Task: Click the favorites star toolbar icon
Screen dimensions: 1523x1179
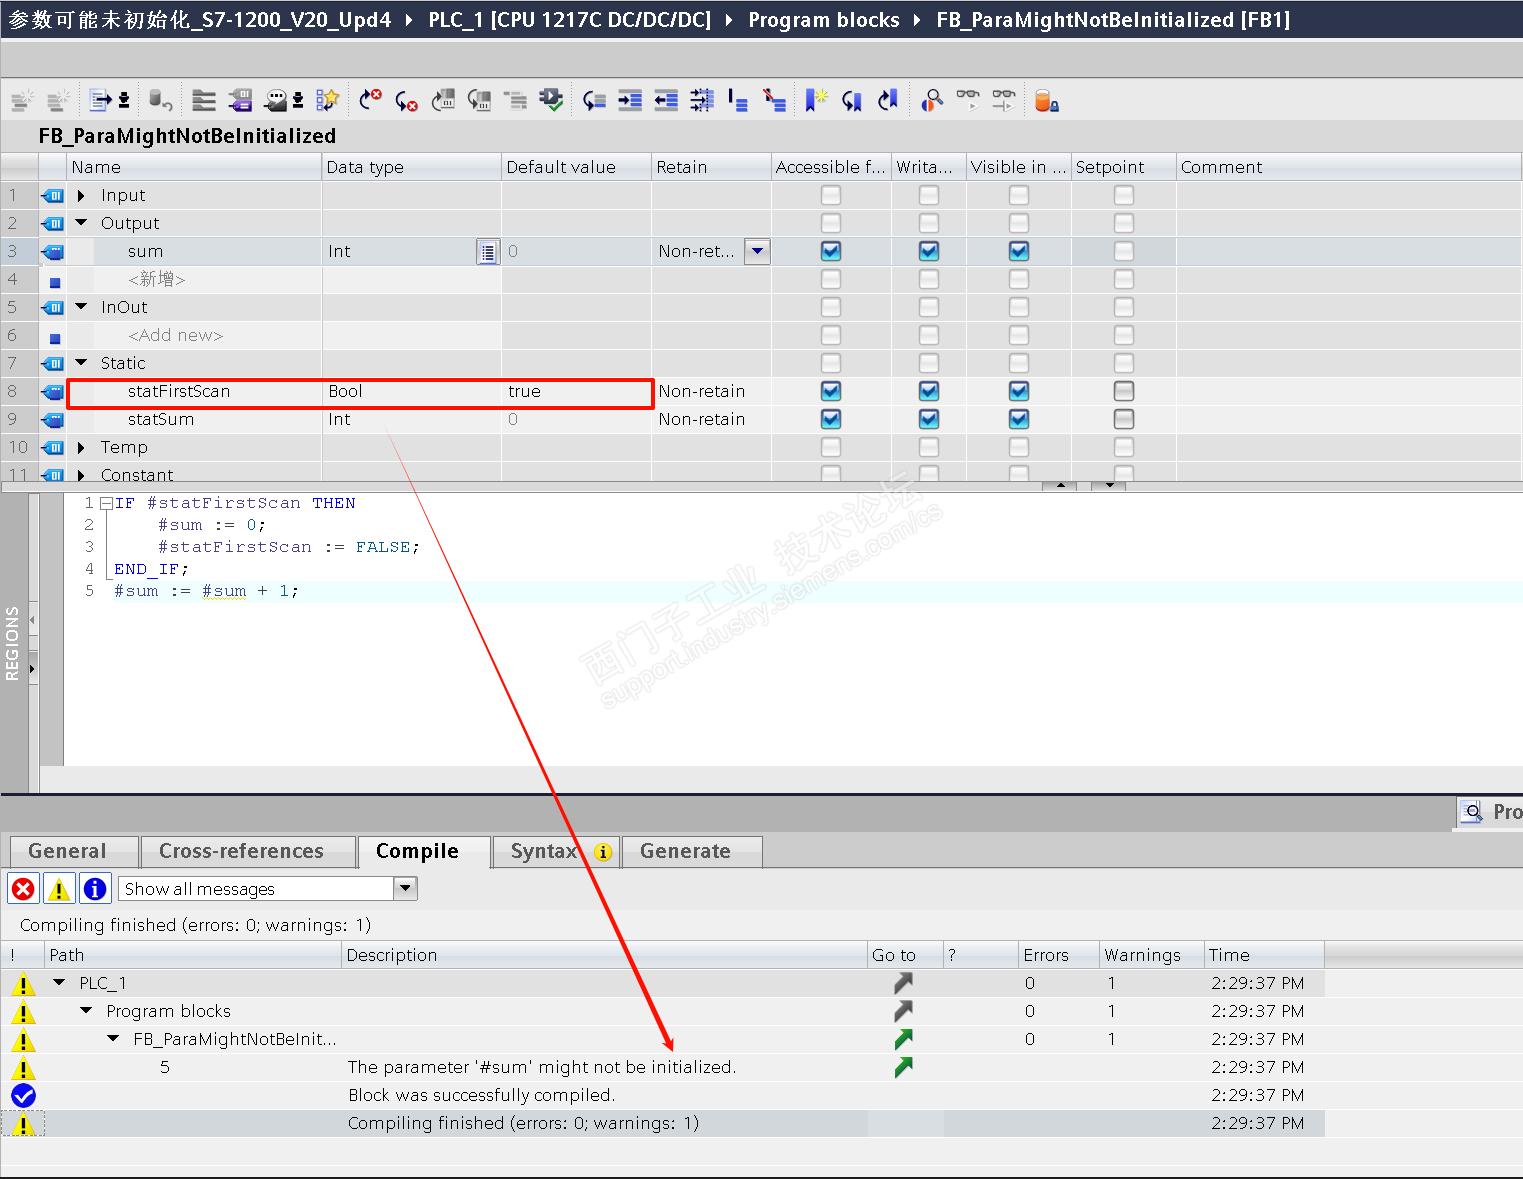Action: 327,100
